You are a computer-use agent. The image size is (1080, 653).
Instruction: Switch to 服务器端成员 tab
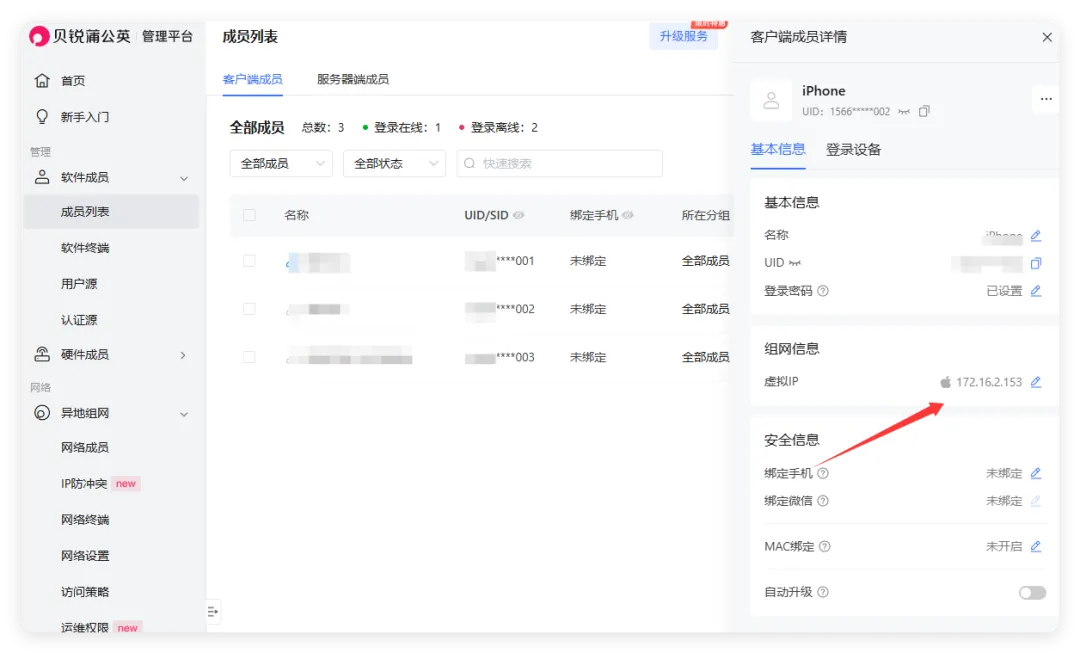coord(353,79)
